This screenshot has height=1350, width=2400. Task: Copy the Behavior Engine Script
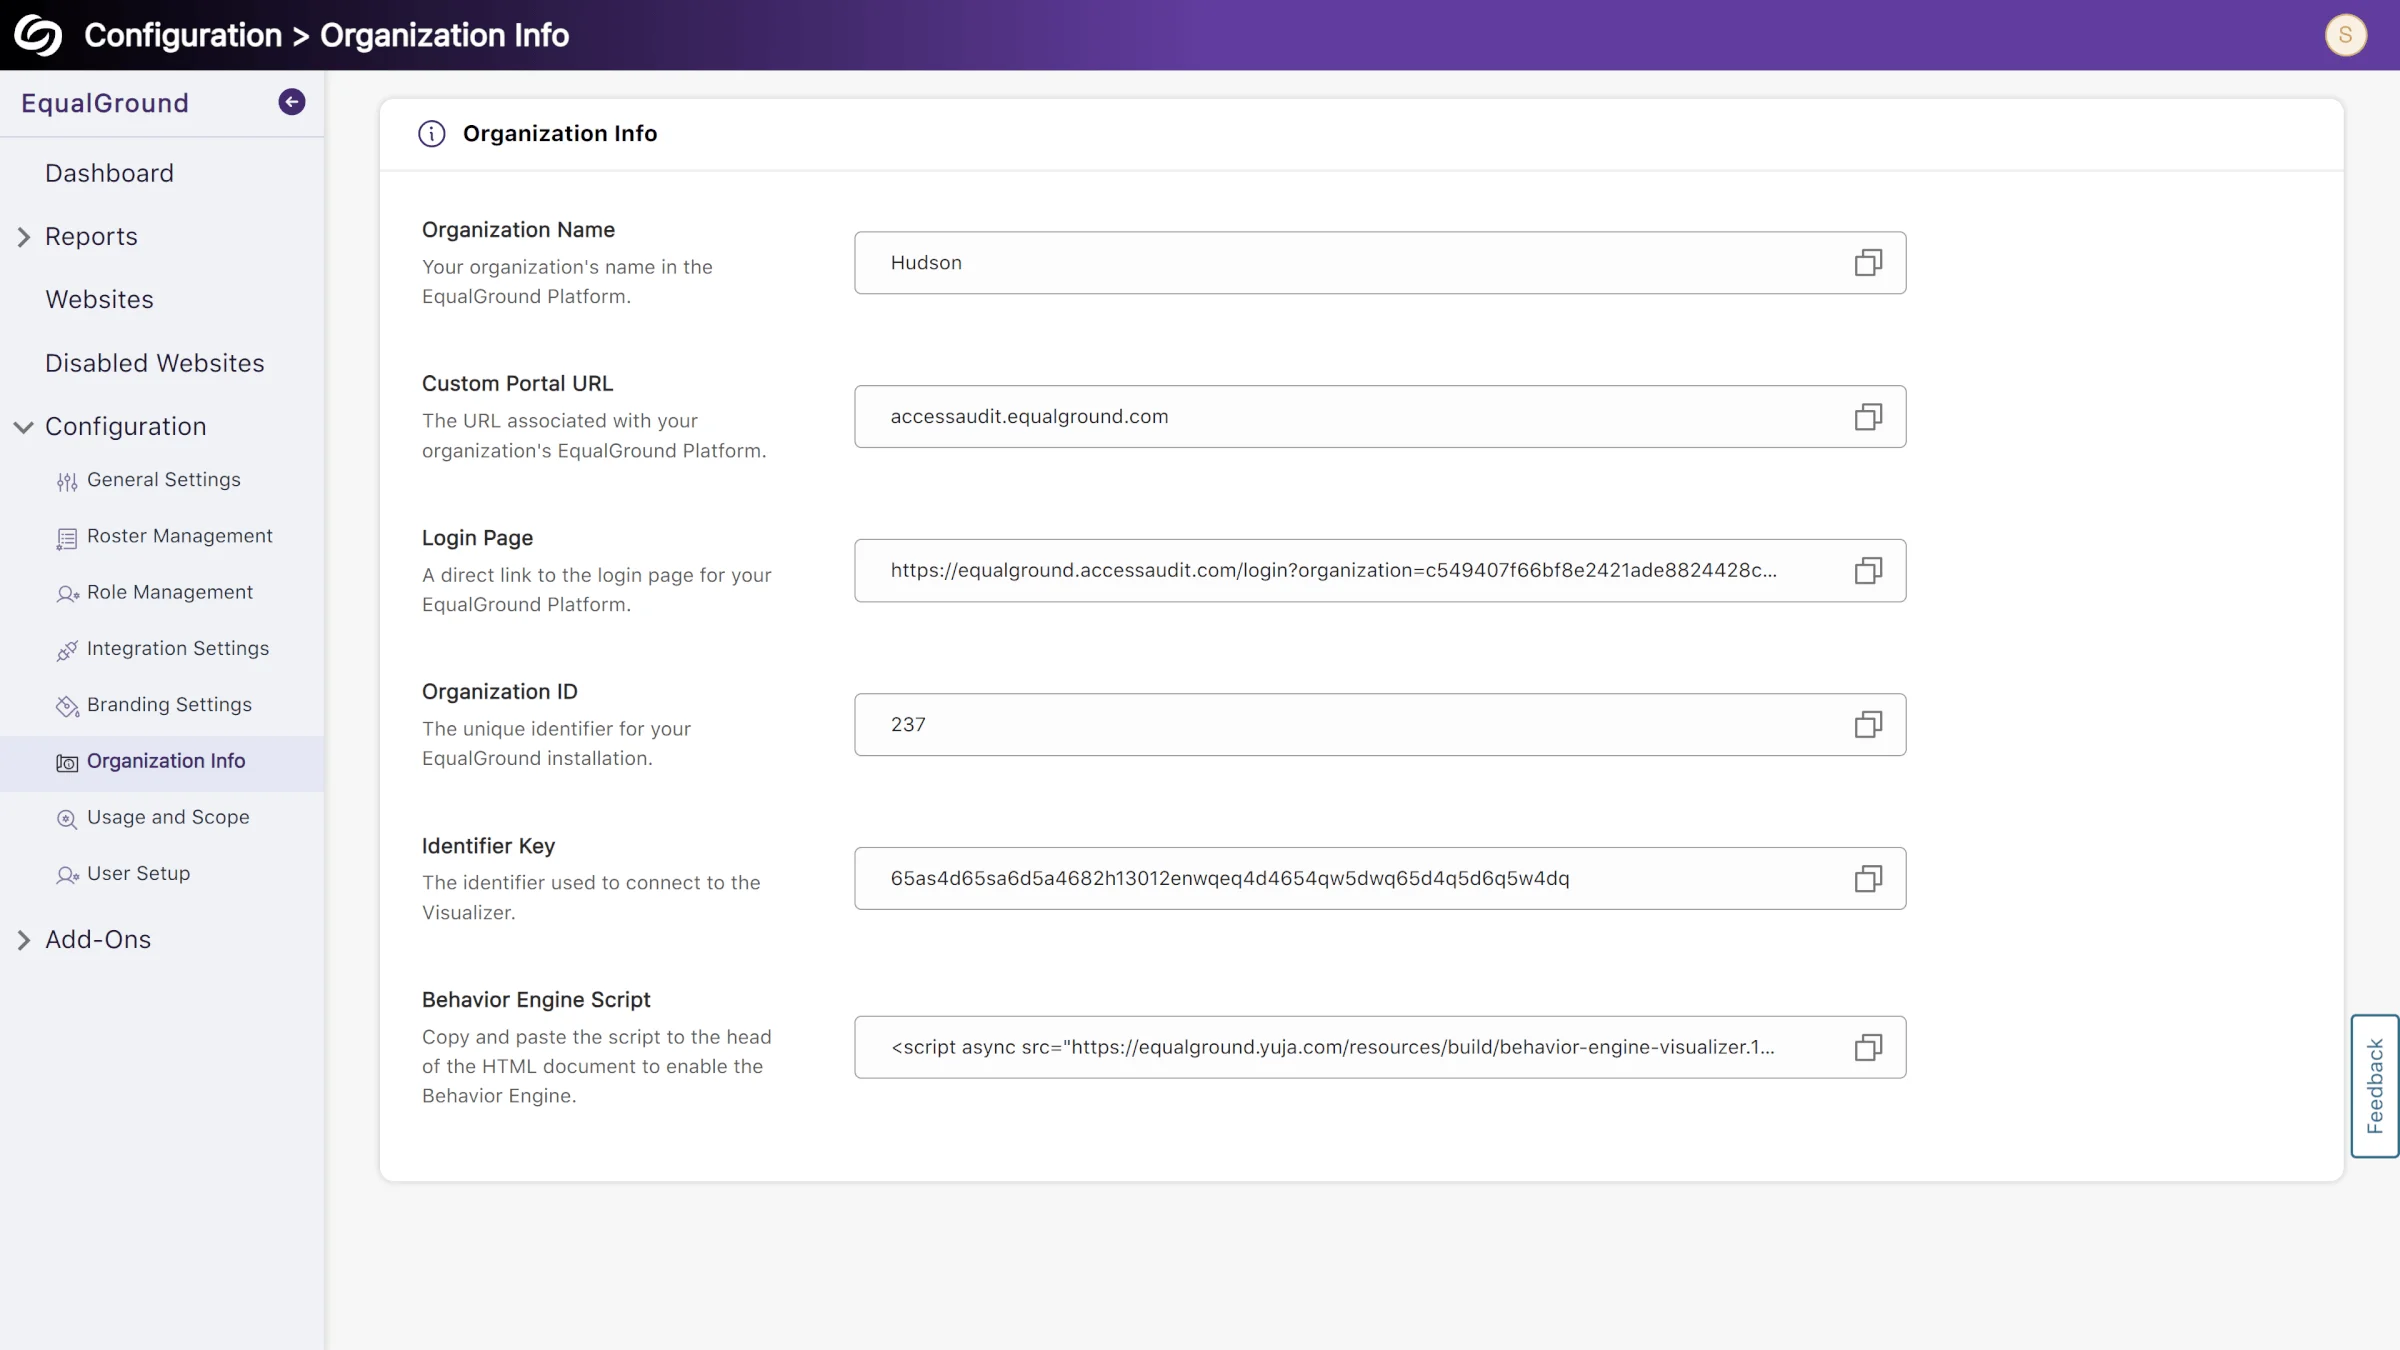[x=1868, y=1048]
